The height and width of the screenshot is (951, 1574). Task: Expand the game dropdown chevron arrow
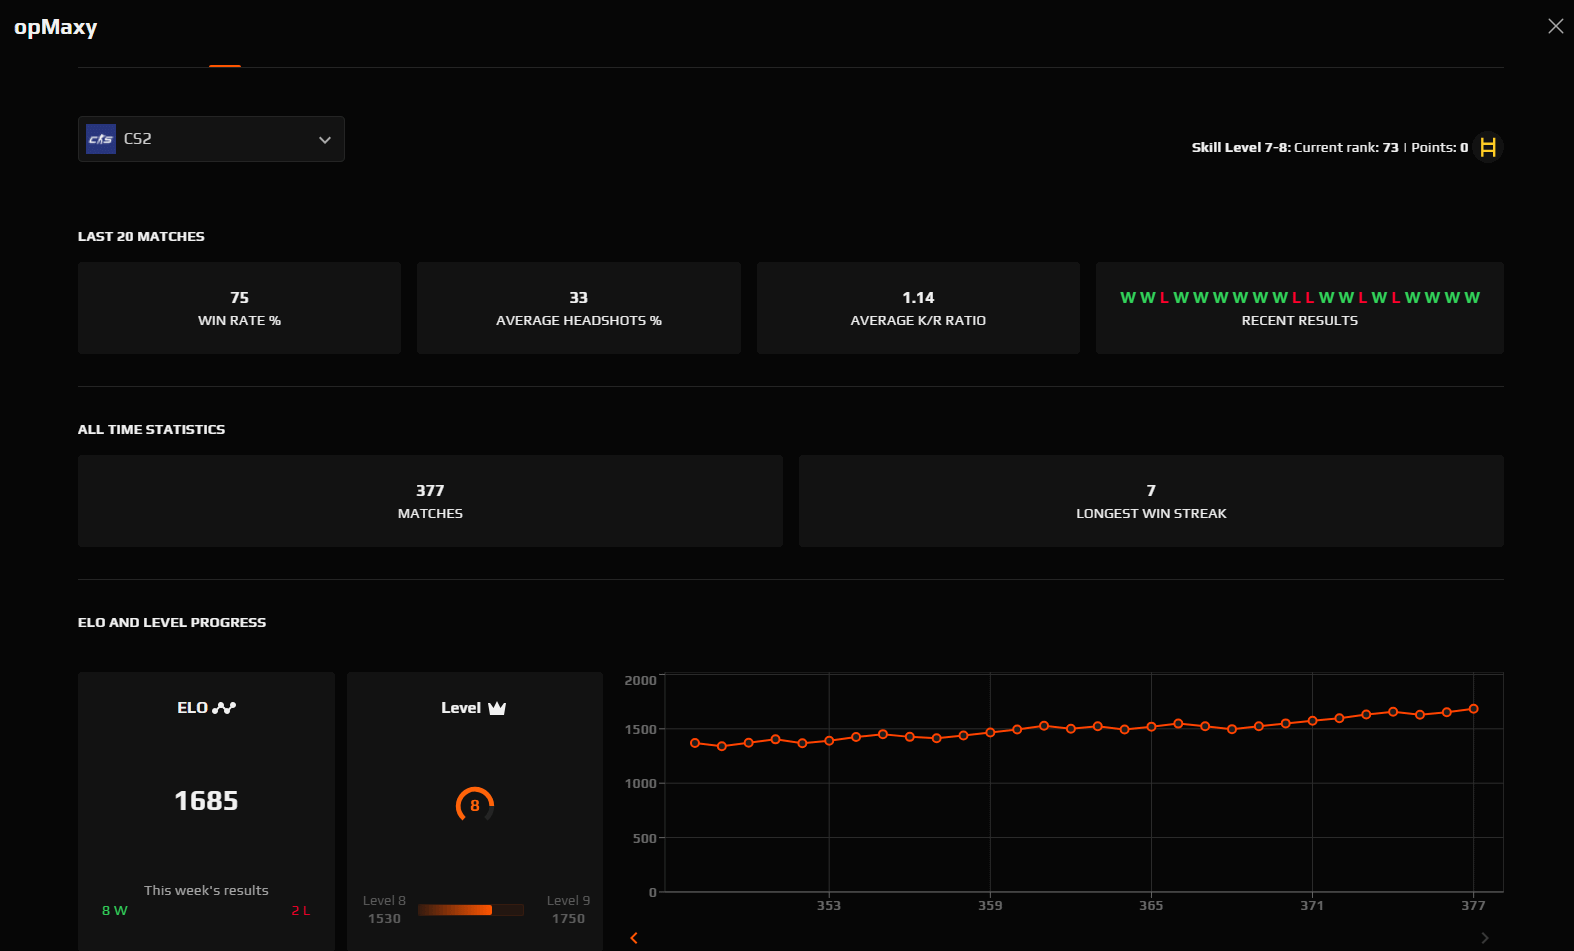pos(325,140)
